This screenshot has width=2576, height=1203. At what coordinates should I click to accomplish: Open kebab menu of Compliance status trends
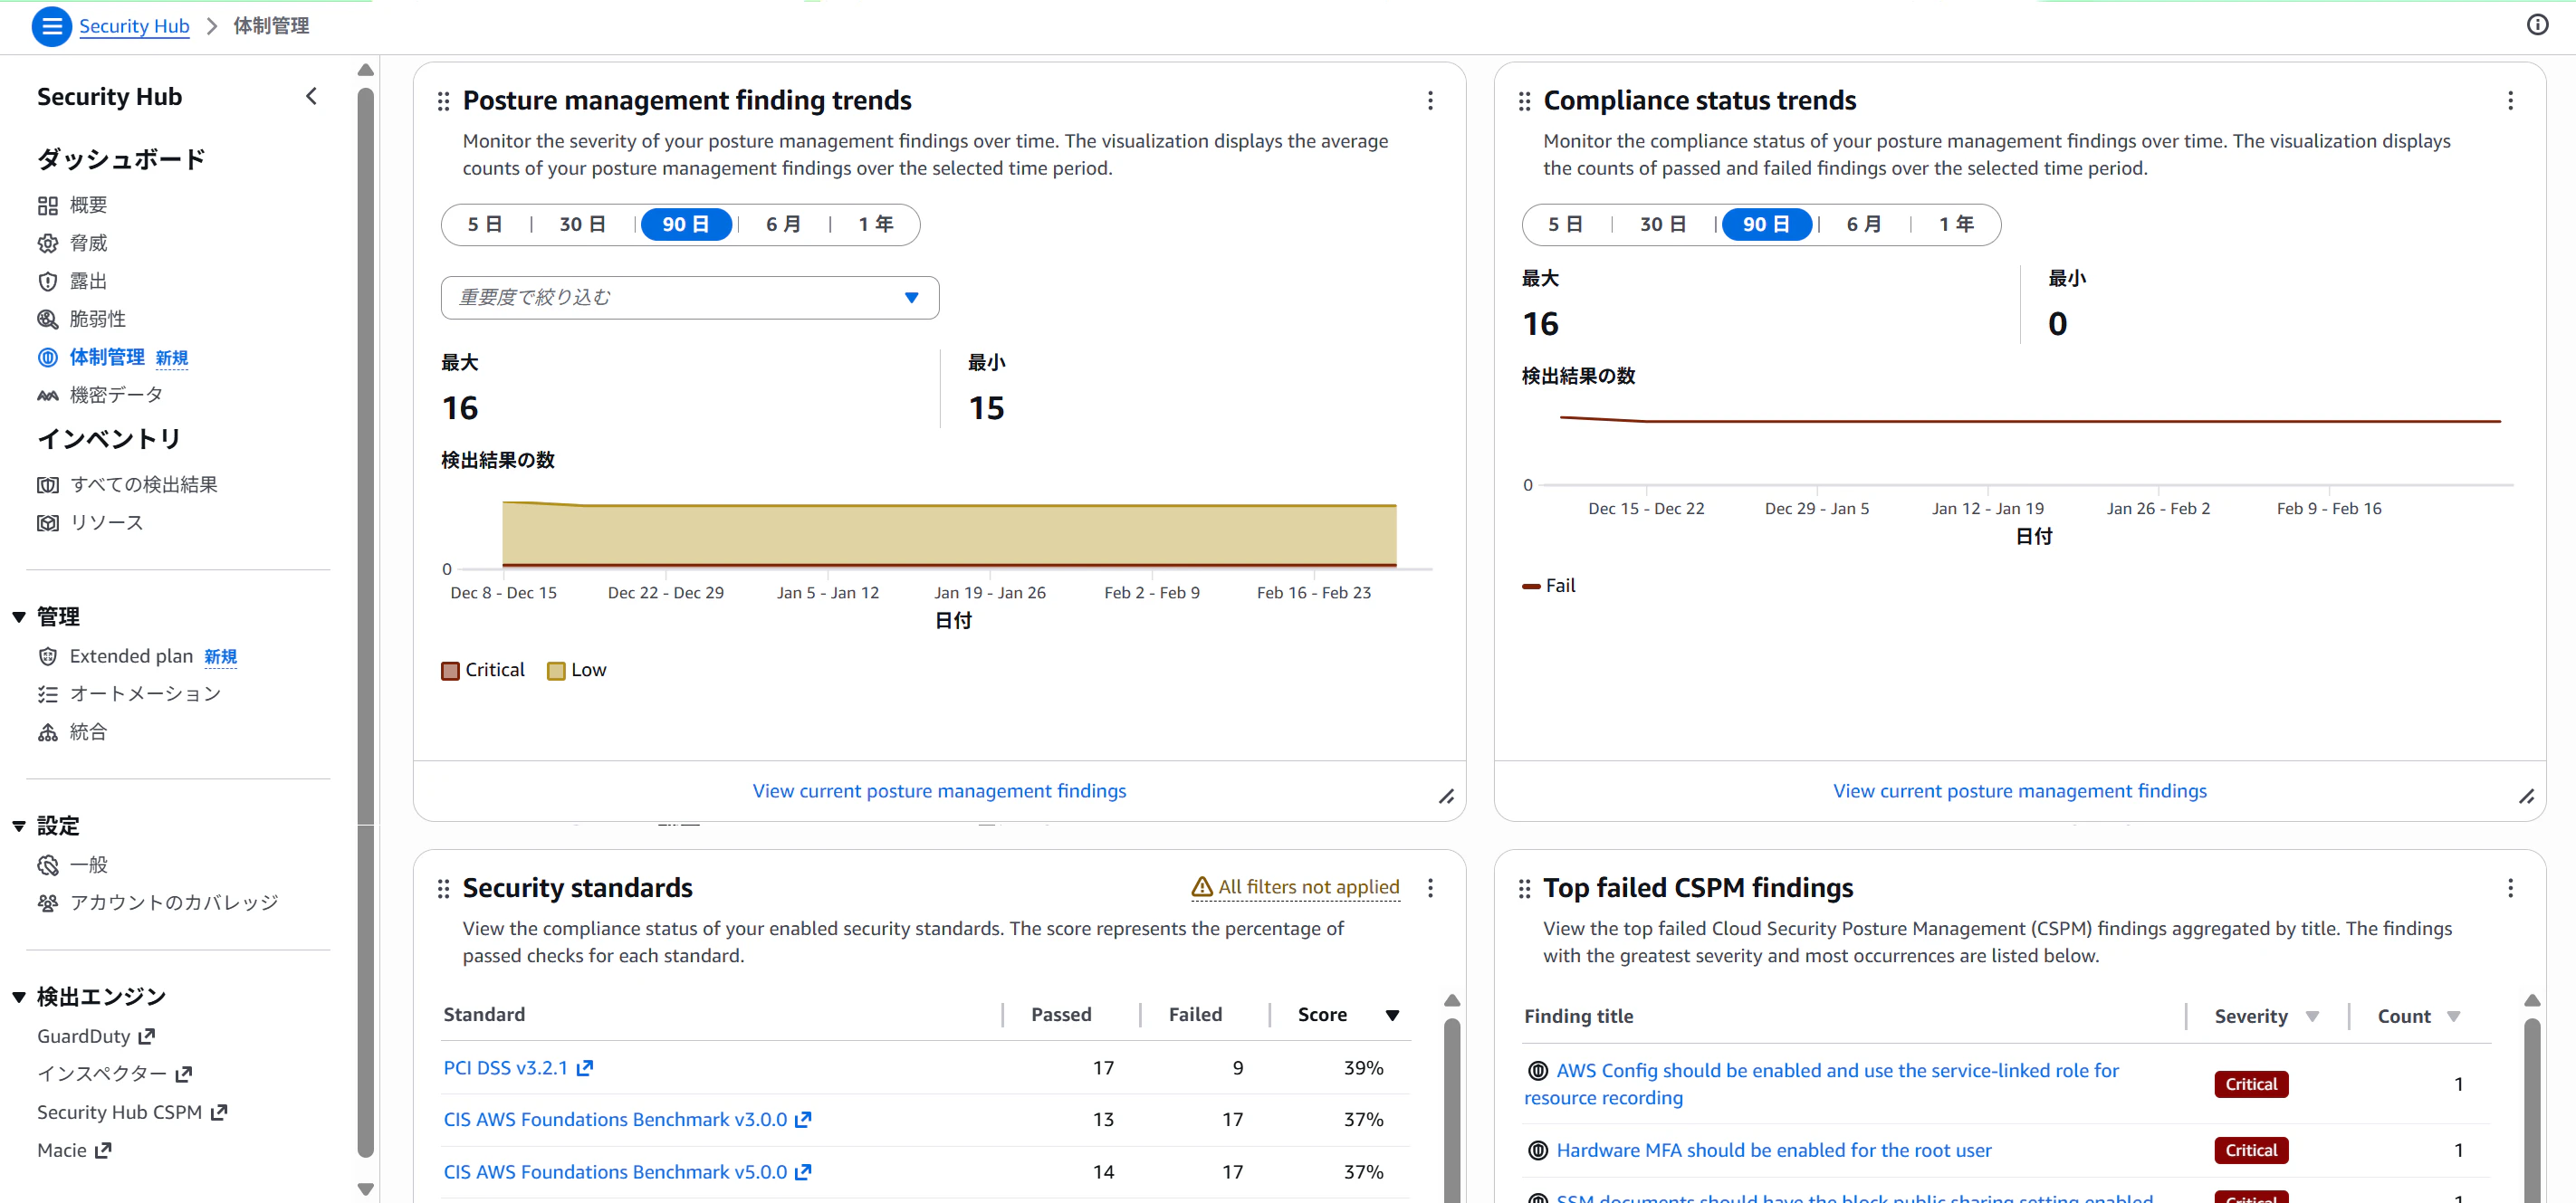2510,100
